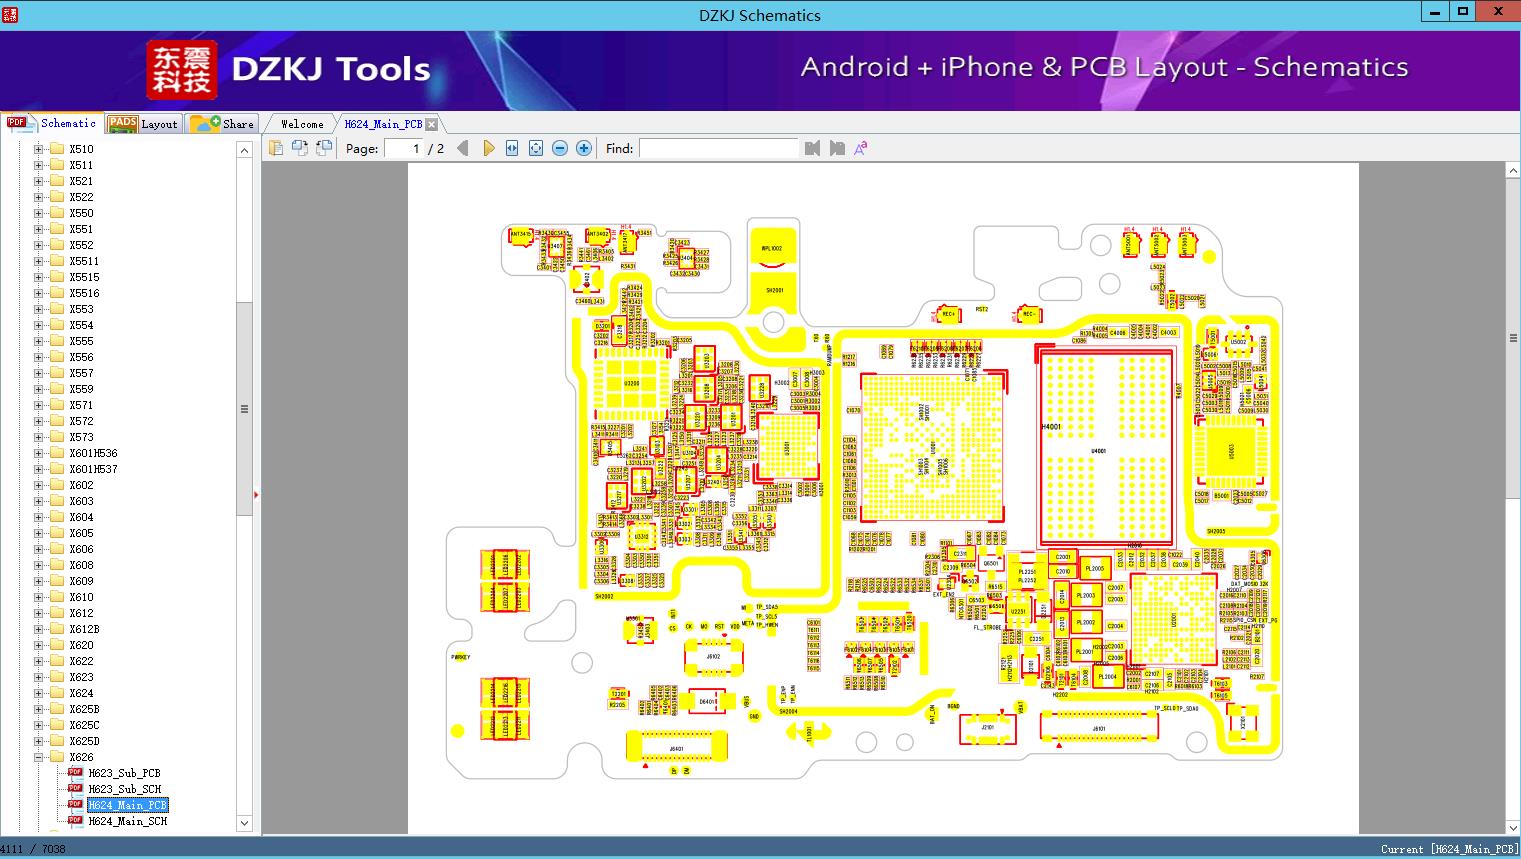Open H624_Main_SCH file in tree
Screen dimensions: 1521x859
127,821
